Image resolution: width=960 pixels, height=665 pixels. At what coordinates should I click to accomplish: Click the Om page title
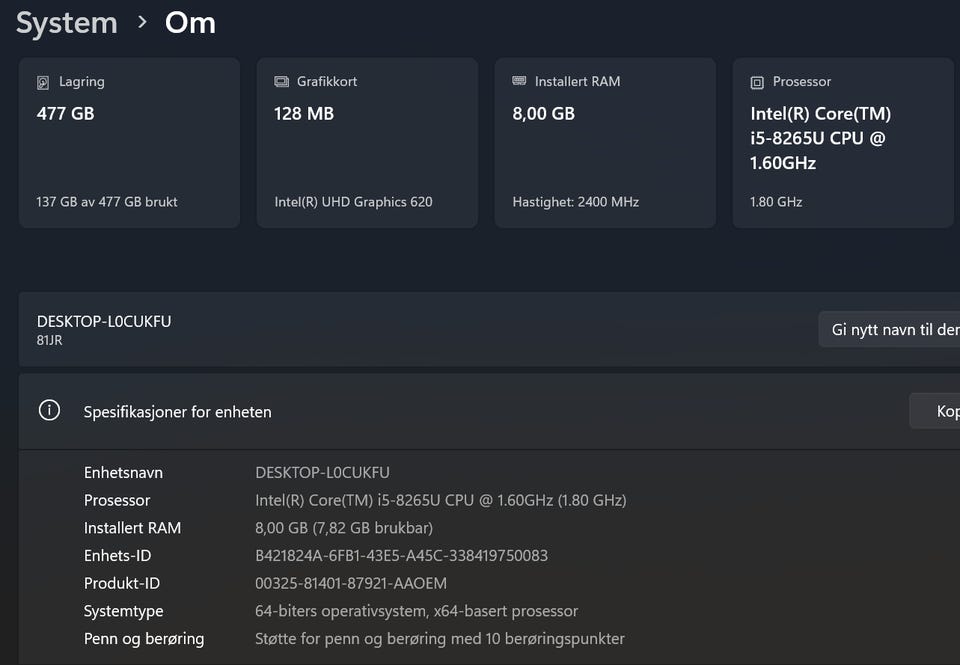(x=190, y=22)
